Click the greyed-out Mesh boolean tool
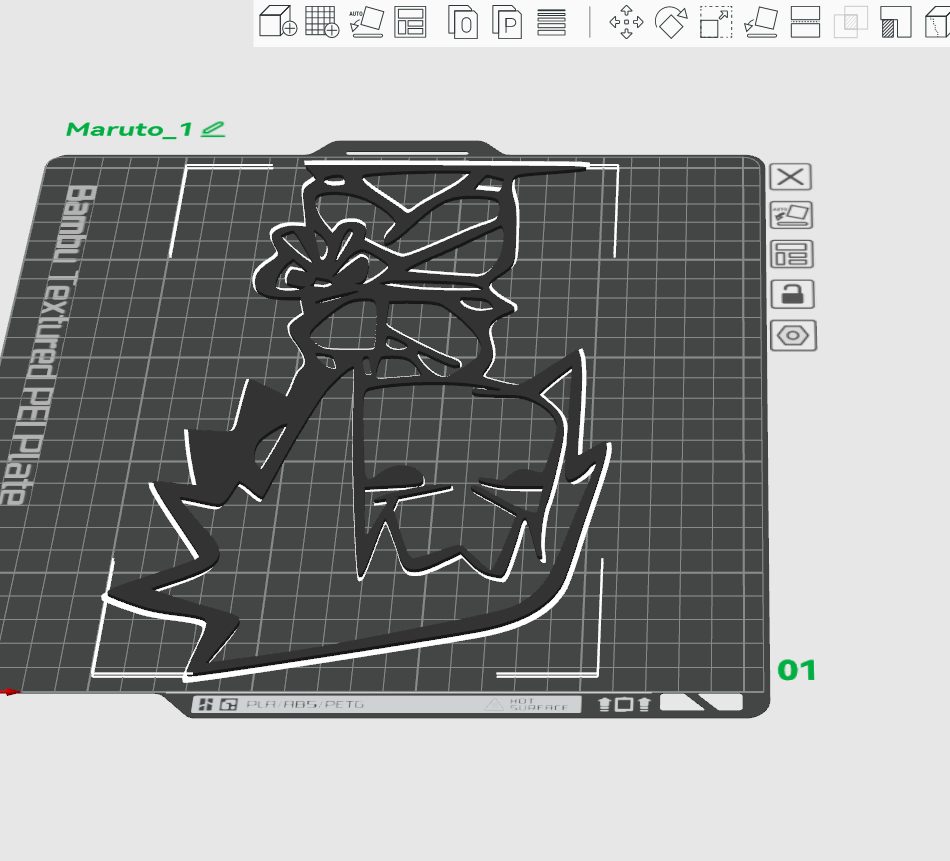Screen dimensions: 950x861 pos(851,22)
